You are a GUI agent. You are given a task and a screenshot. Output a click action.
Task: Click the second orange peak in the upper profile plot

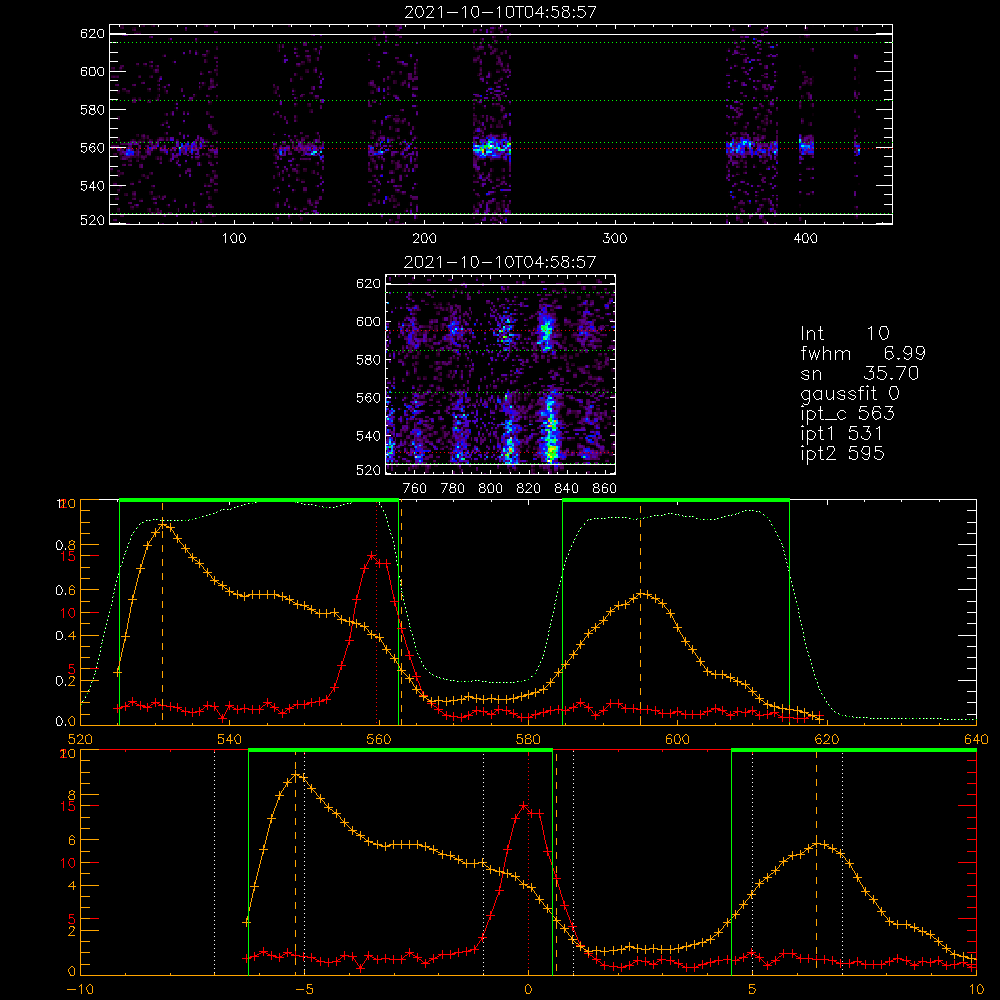643,594
